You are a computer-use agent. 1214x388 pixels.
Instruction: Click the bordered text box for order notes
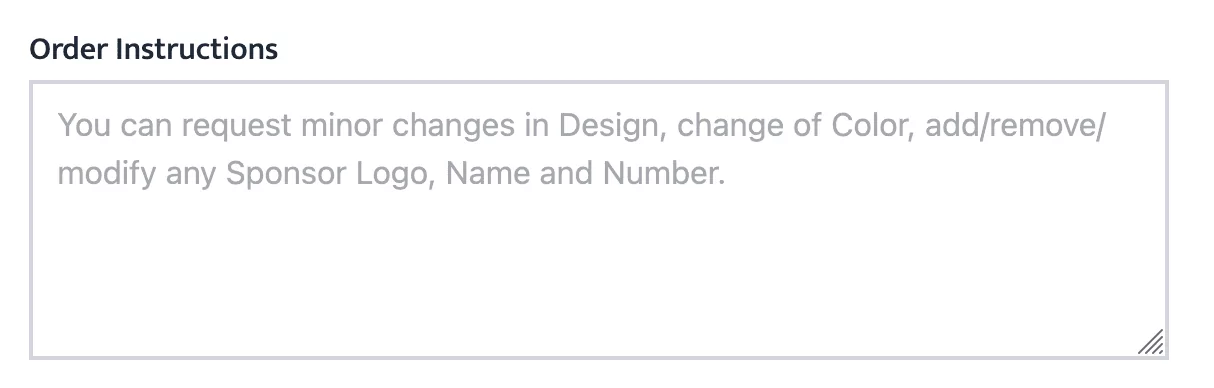pyautogui.click(x=599, y=220)
